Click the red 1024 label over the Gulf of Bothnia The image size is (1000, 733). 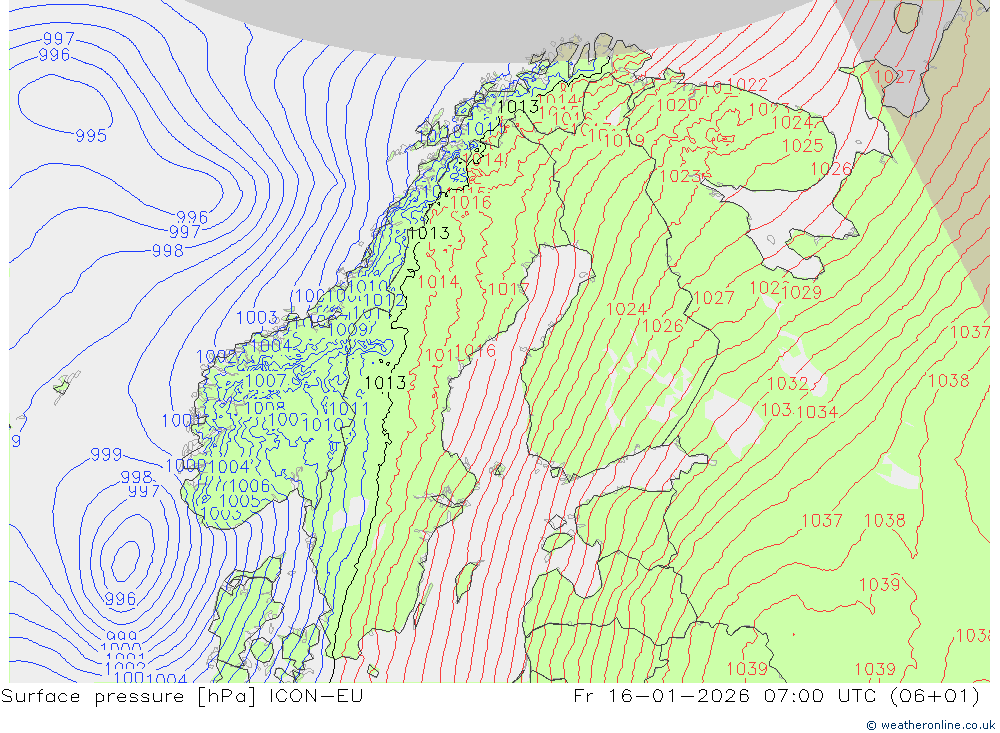tap(626, 309)
